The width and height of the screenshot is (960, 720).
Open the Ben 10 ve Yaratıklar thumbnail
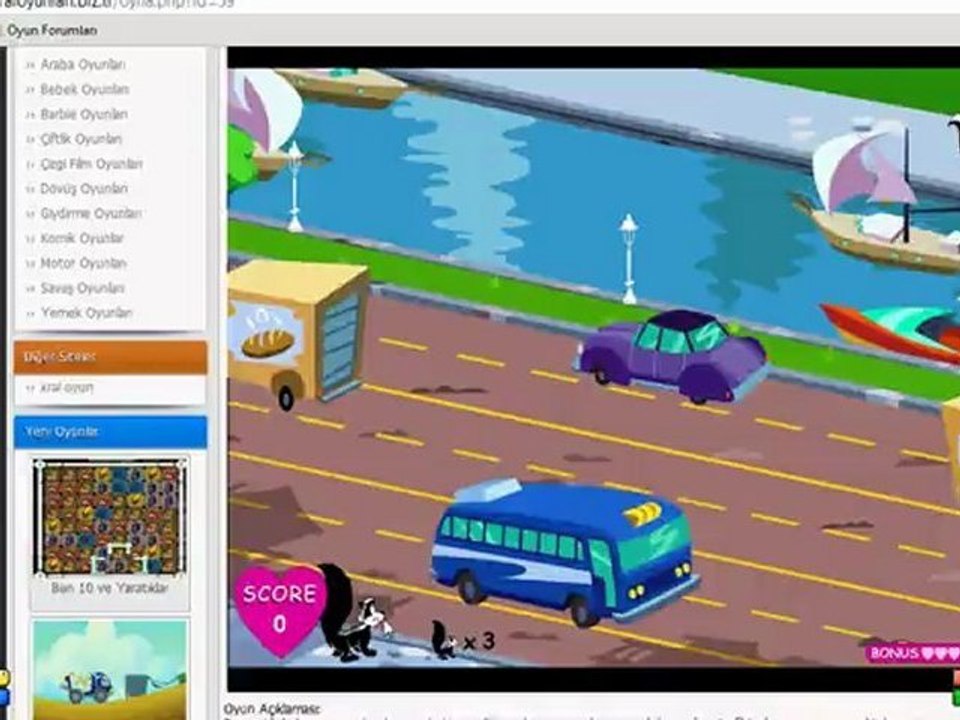[x=110, y=516]
